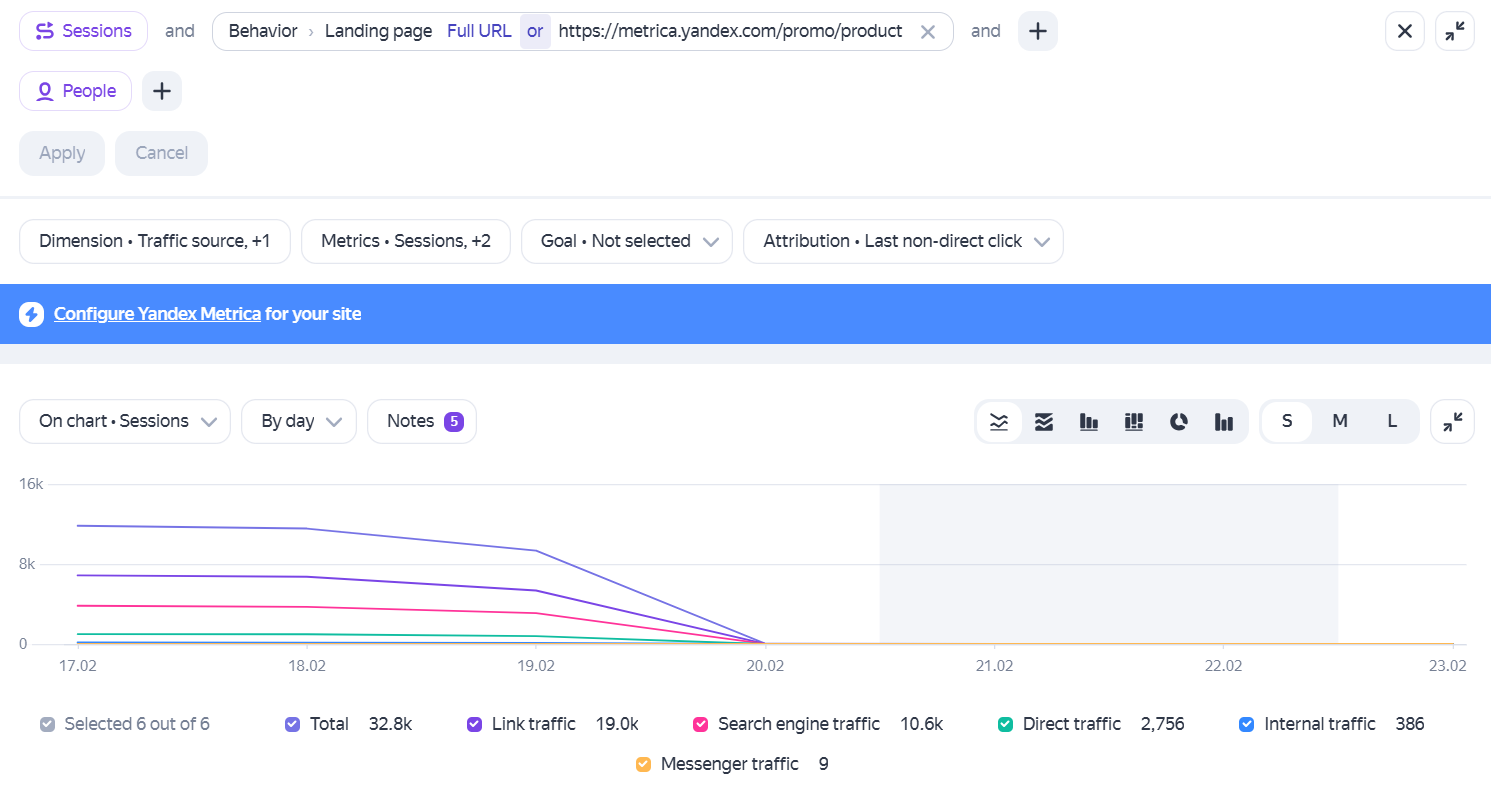The height and width of the screenshot is (788, 1491).
Task: Switch to stacked area chart icon
Action: coord(1044,422)
